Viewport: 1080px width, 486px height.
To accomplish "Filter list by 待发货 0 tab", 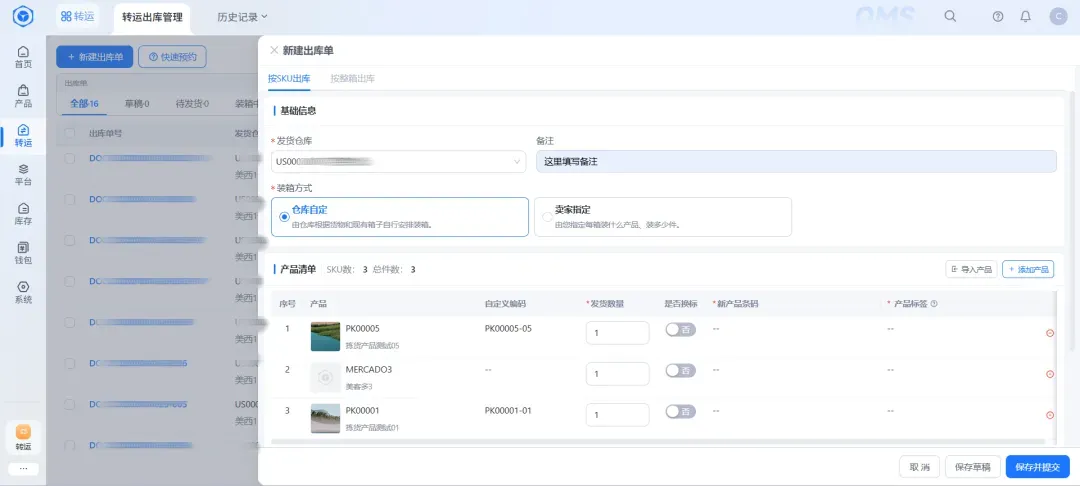I will (x=192, y=104).
